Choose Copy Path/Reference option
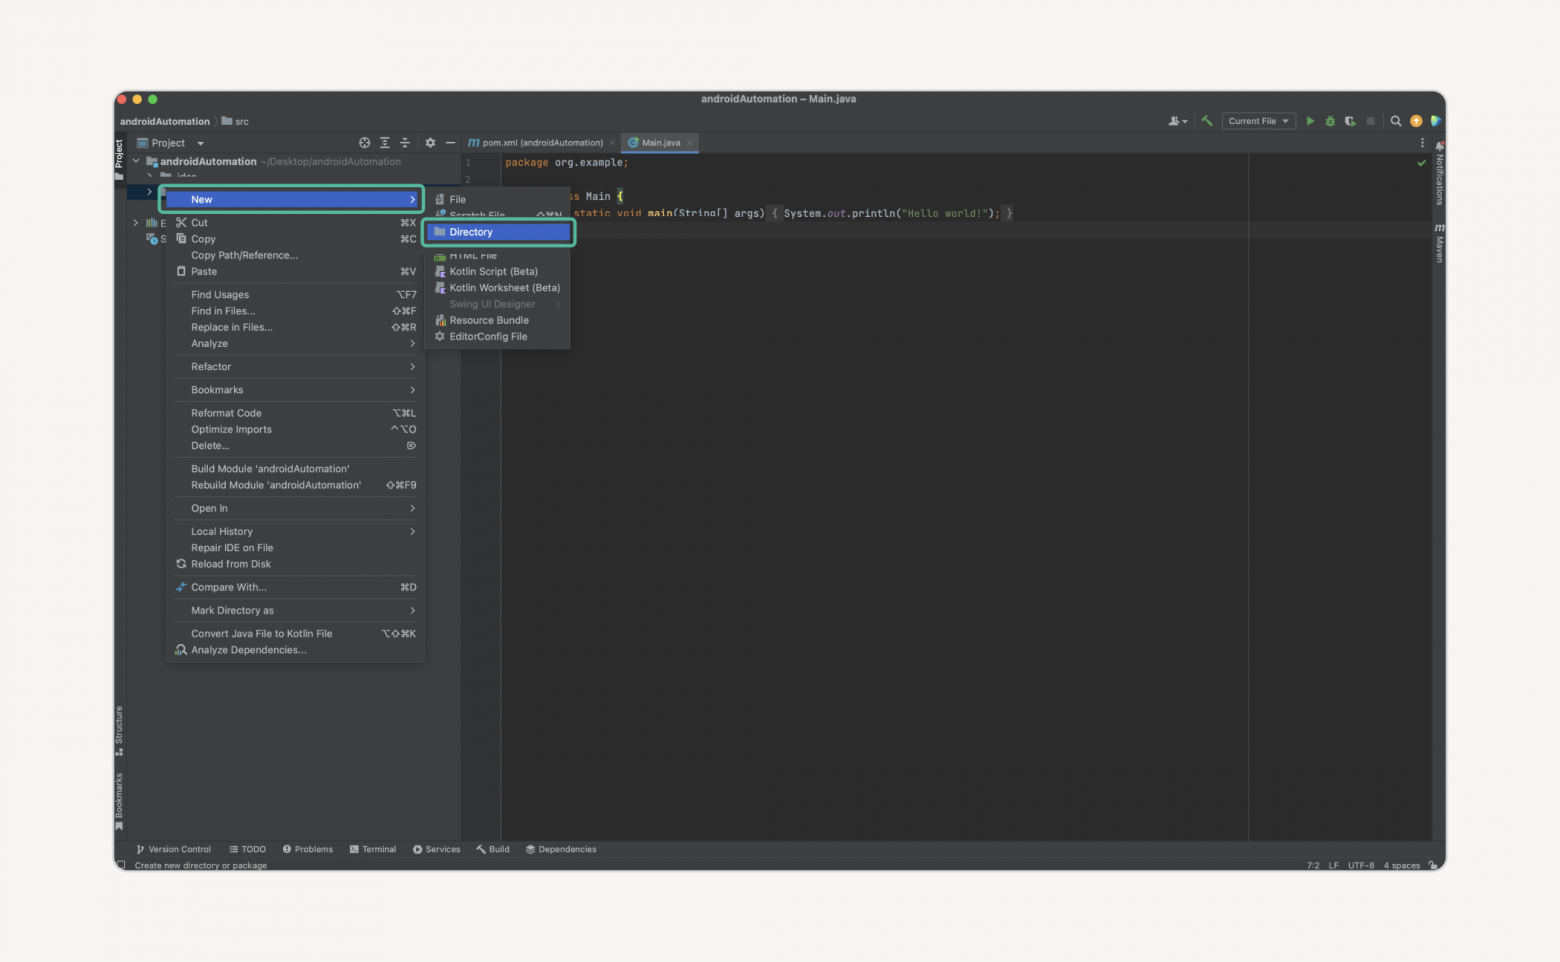The image size is (1560, 962). [x=295, y=255]
